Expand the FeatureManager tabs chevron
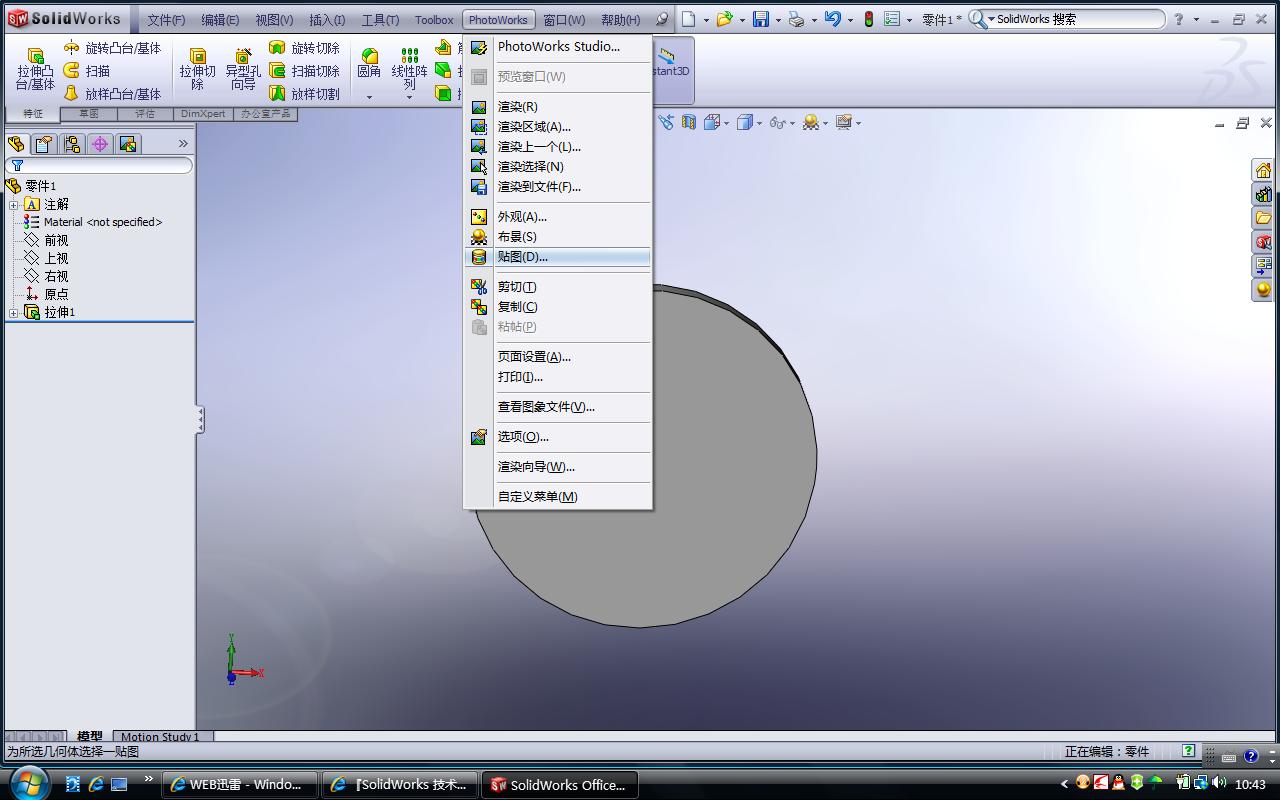 (183, 144)
